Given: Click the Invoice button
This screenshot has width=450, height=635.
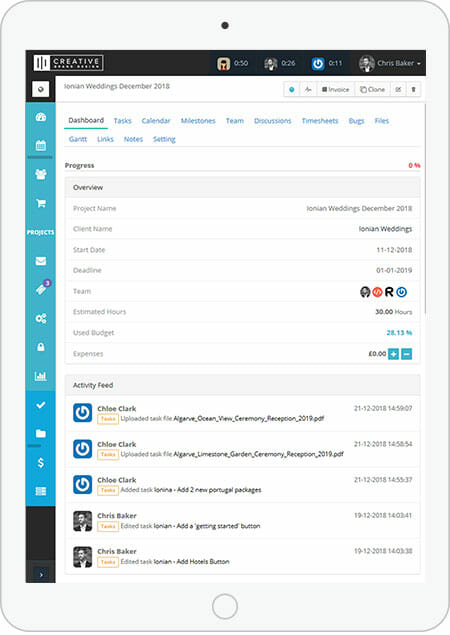Looking at the screenshot, I should (335, 89).
